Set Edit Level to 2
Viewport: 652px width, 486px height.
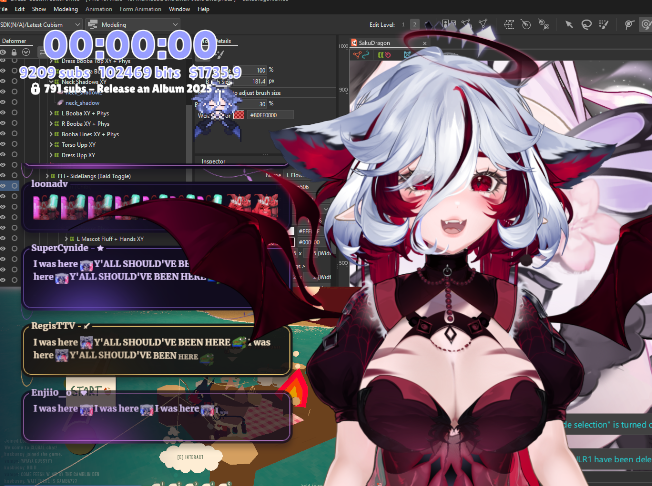click(x=415, y=25)
